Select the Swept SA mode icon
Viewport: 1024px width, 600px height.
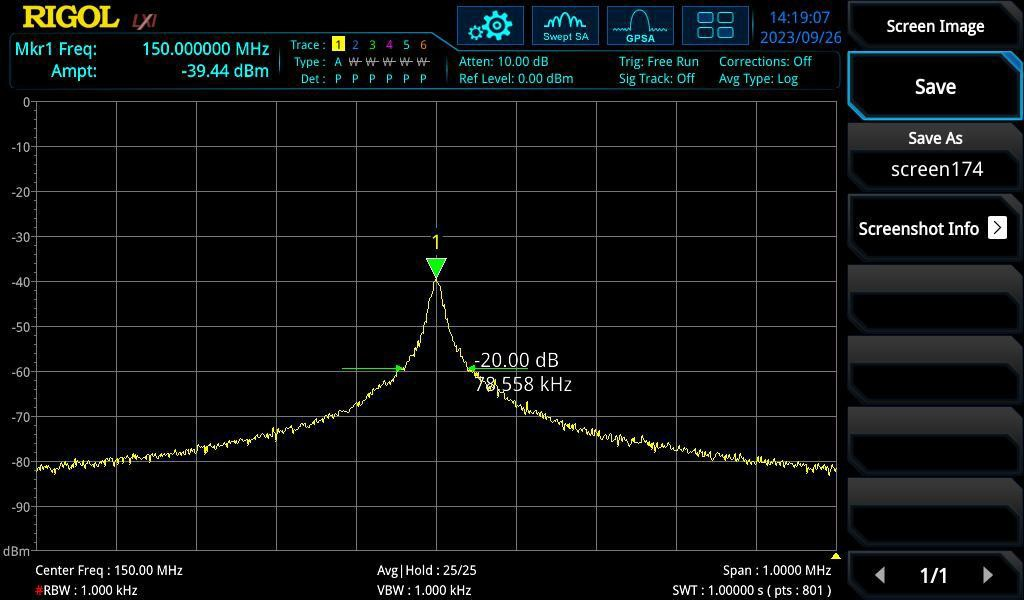pos(565,26)
